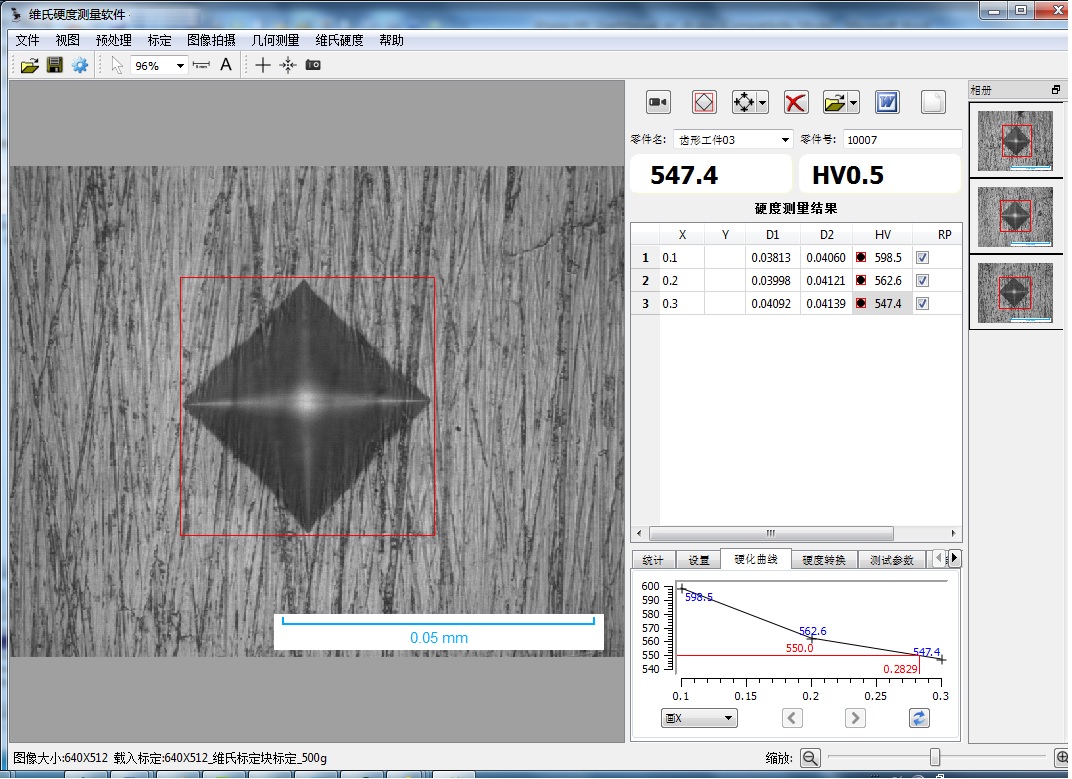The width and height of the screenshot is (1072, 779).
Task: Click the diamond indentation auto-measure icon
Action: pyautogui.click(x=704, y=102)
